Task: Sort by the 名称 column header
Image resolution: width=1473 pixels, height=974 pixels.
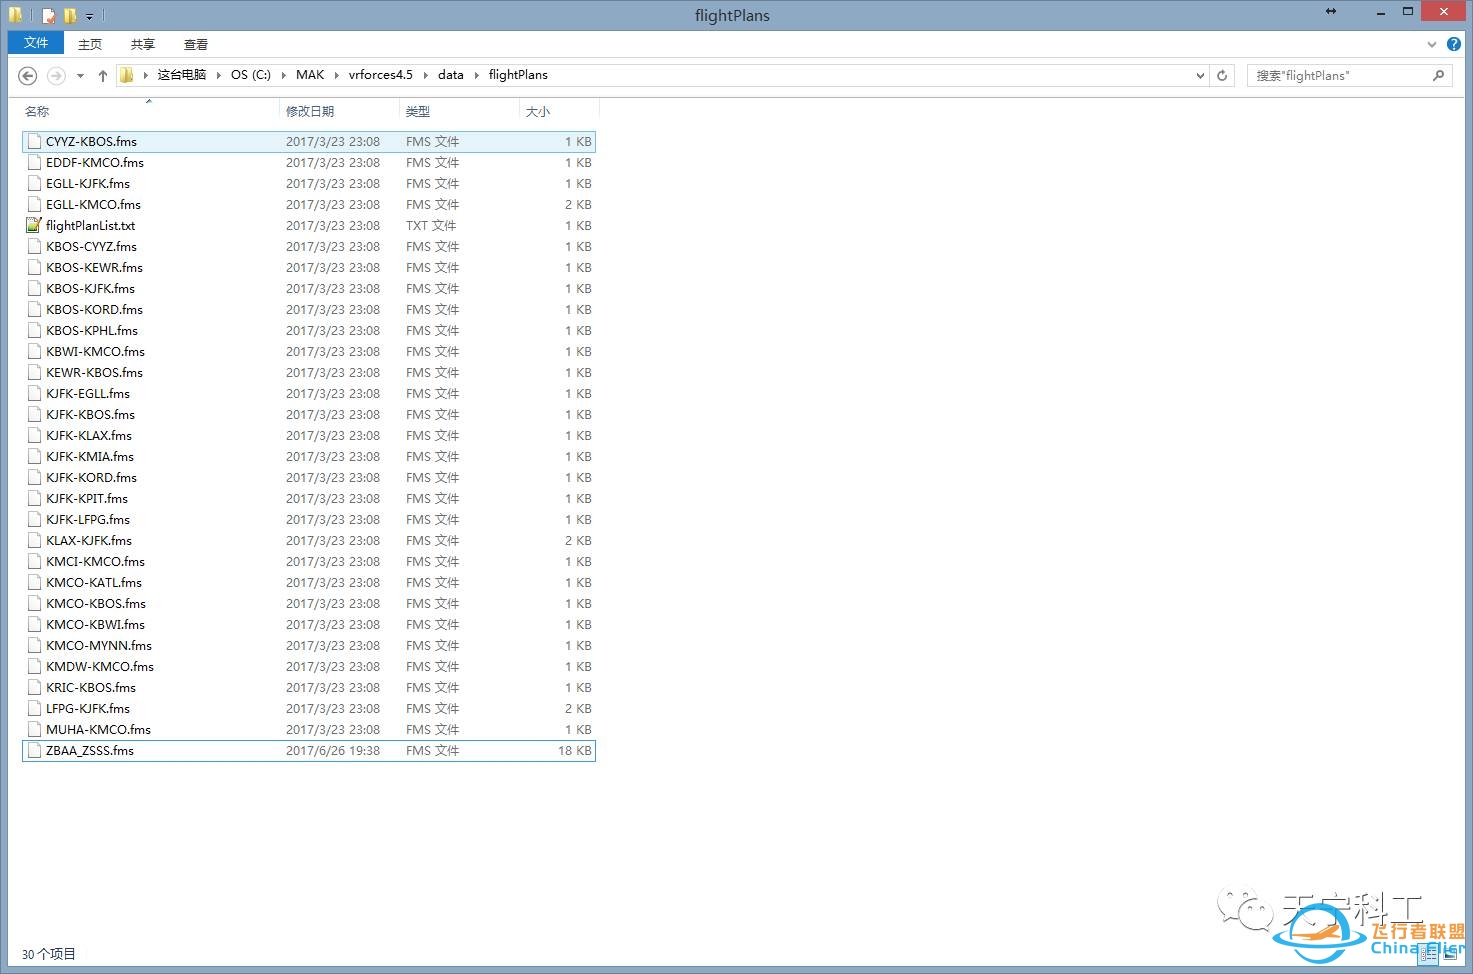Action: coord(149,111)
